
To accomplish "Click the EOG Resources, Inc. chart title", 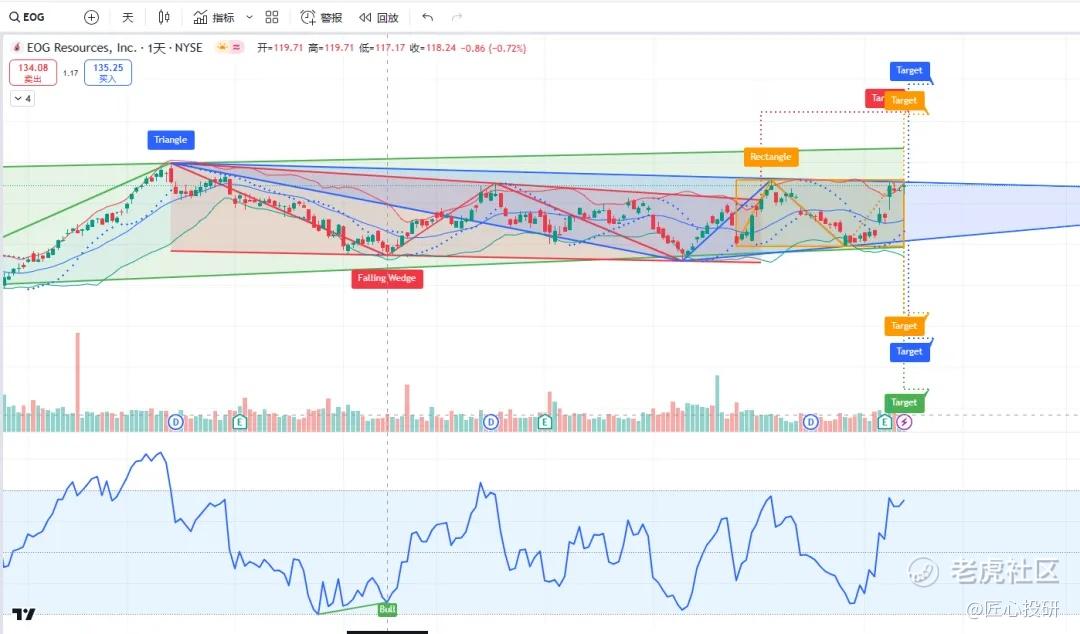I will coord(114,48).
